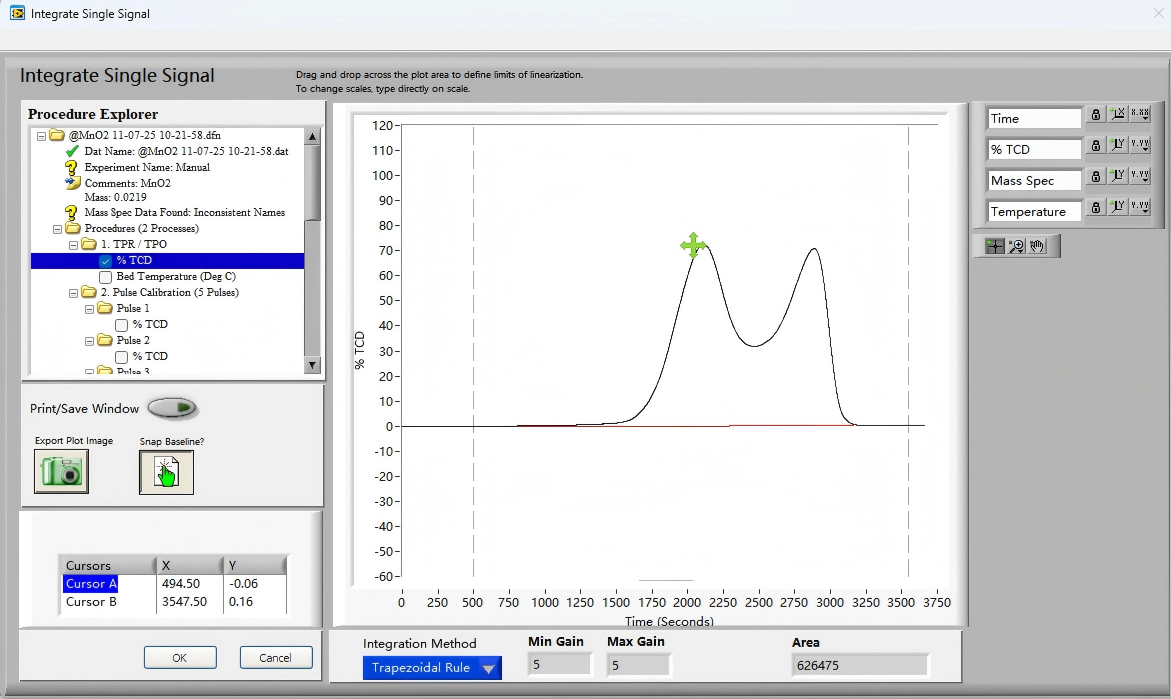Click Cursor A Y value -0.06
Screen dimensions: 1171x699
pos(243,584)
